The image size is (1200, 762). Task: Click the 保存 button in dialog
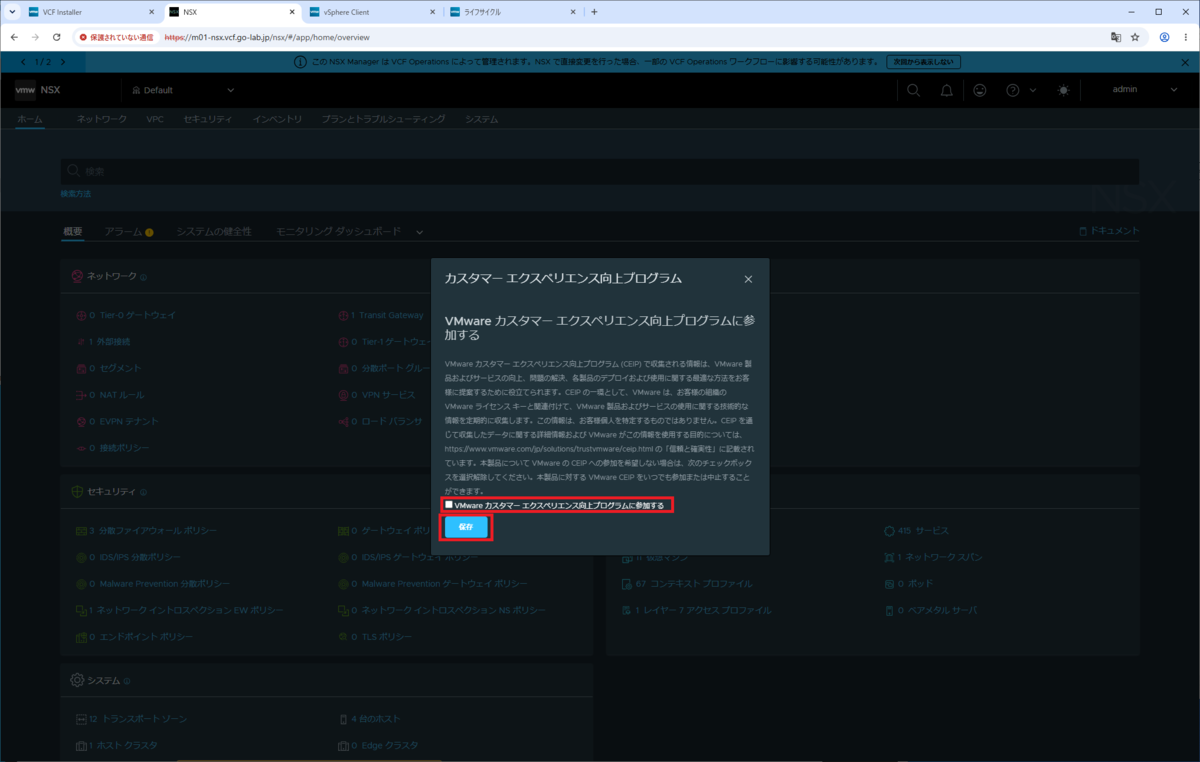point(466,527)
